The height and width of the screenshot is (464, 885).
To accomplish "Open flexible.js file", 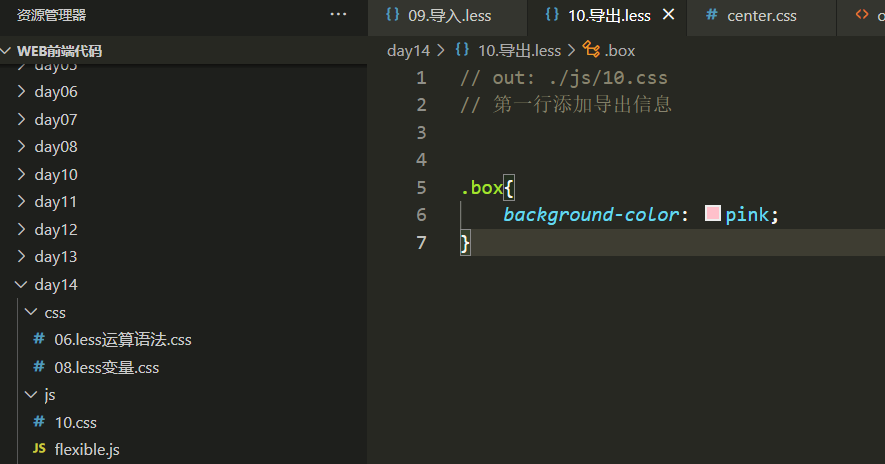I will (x=87, y=450).
